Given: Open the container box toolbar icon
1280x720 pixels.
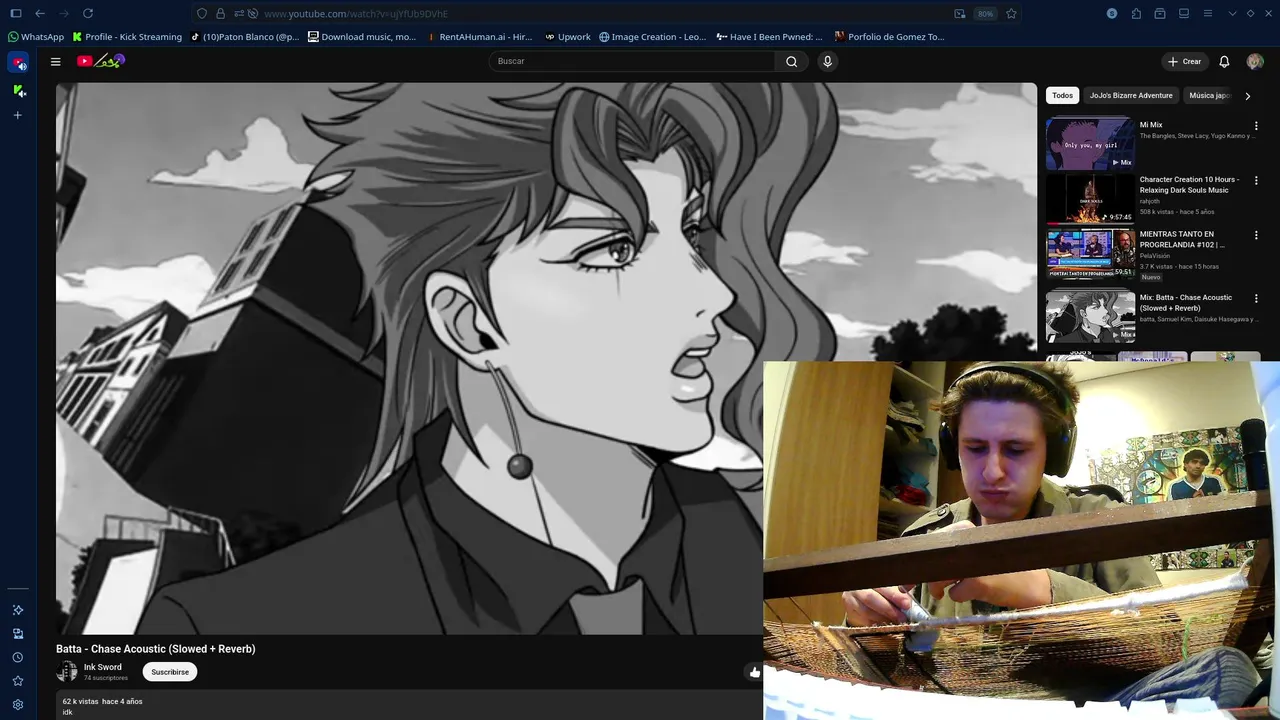Looking at the screenshot, I should tap(1160, 13).
